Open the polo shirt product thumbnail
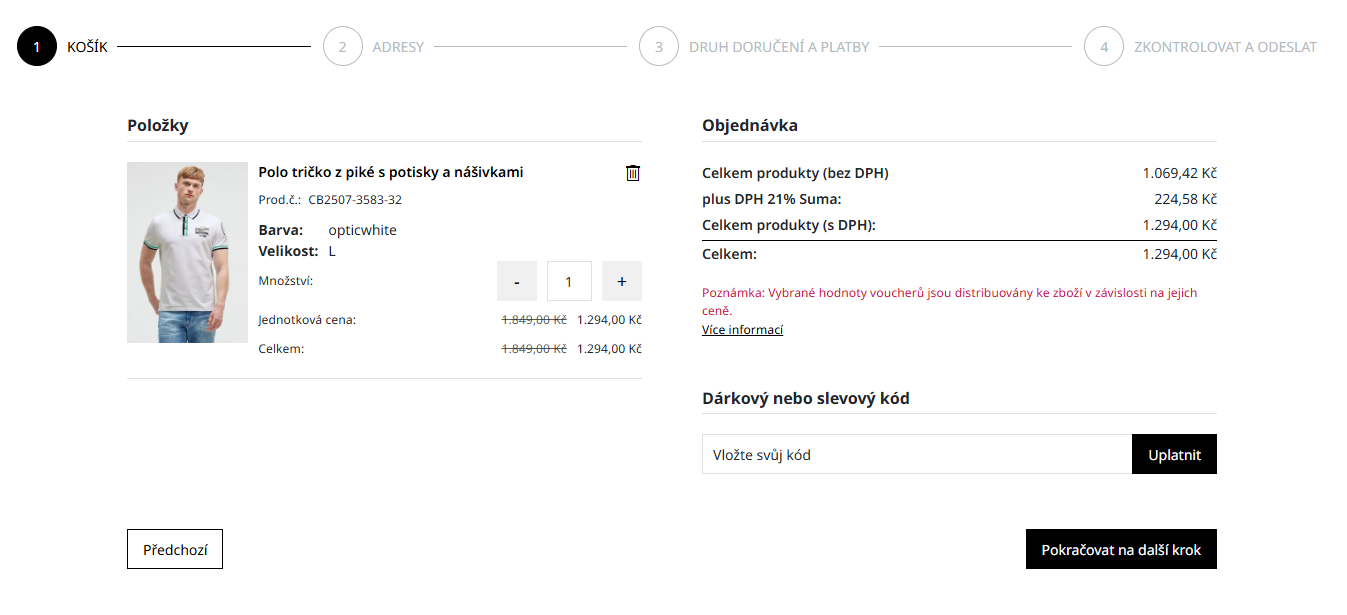 187,252
